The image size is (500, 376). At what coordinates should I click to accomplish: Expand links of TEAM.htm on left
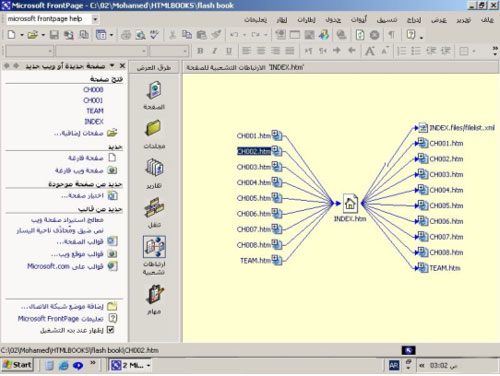pos(275,258)
